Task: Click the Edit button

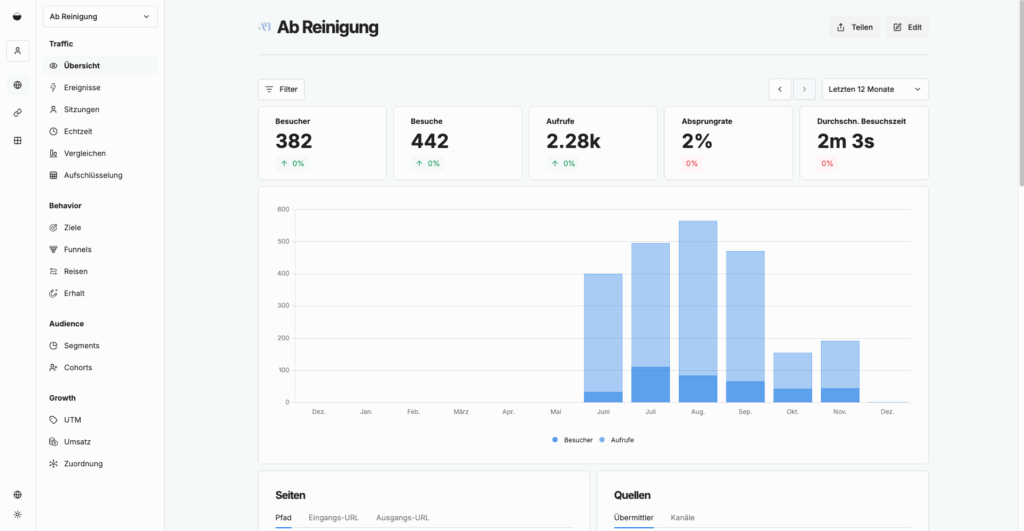Action: pos(907,27)
